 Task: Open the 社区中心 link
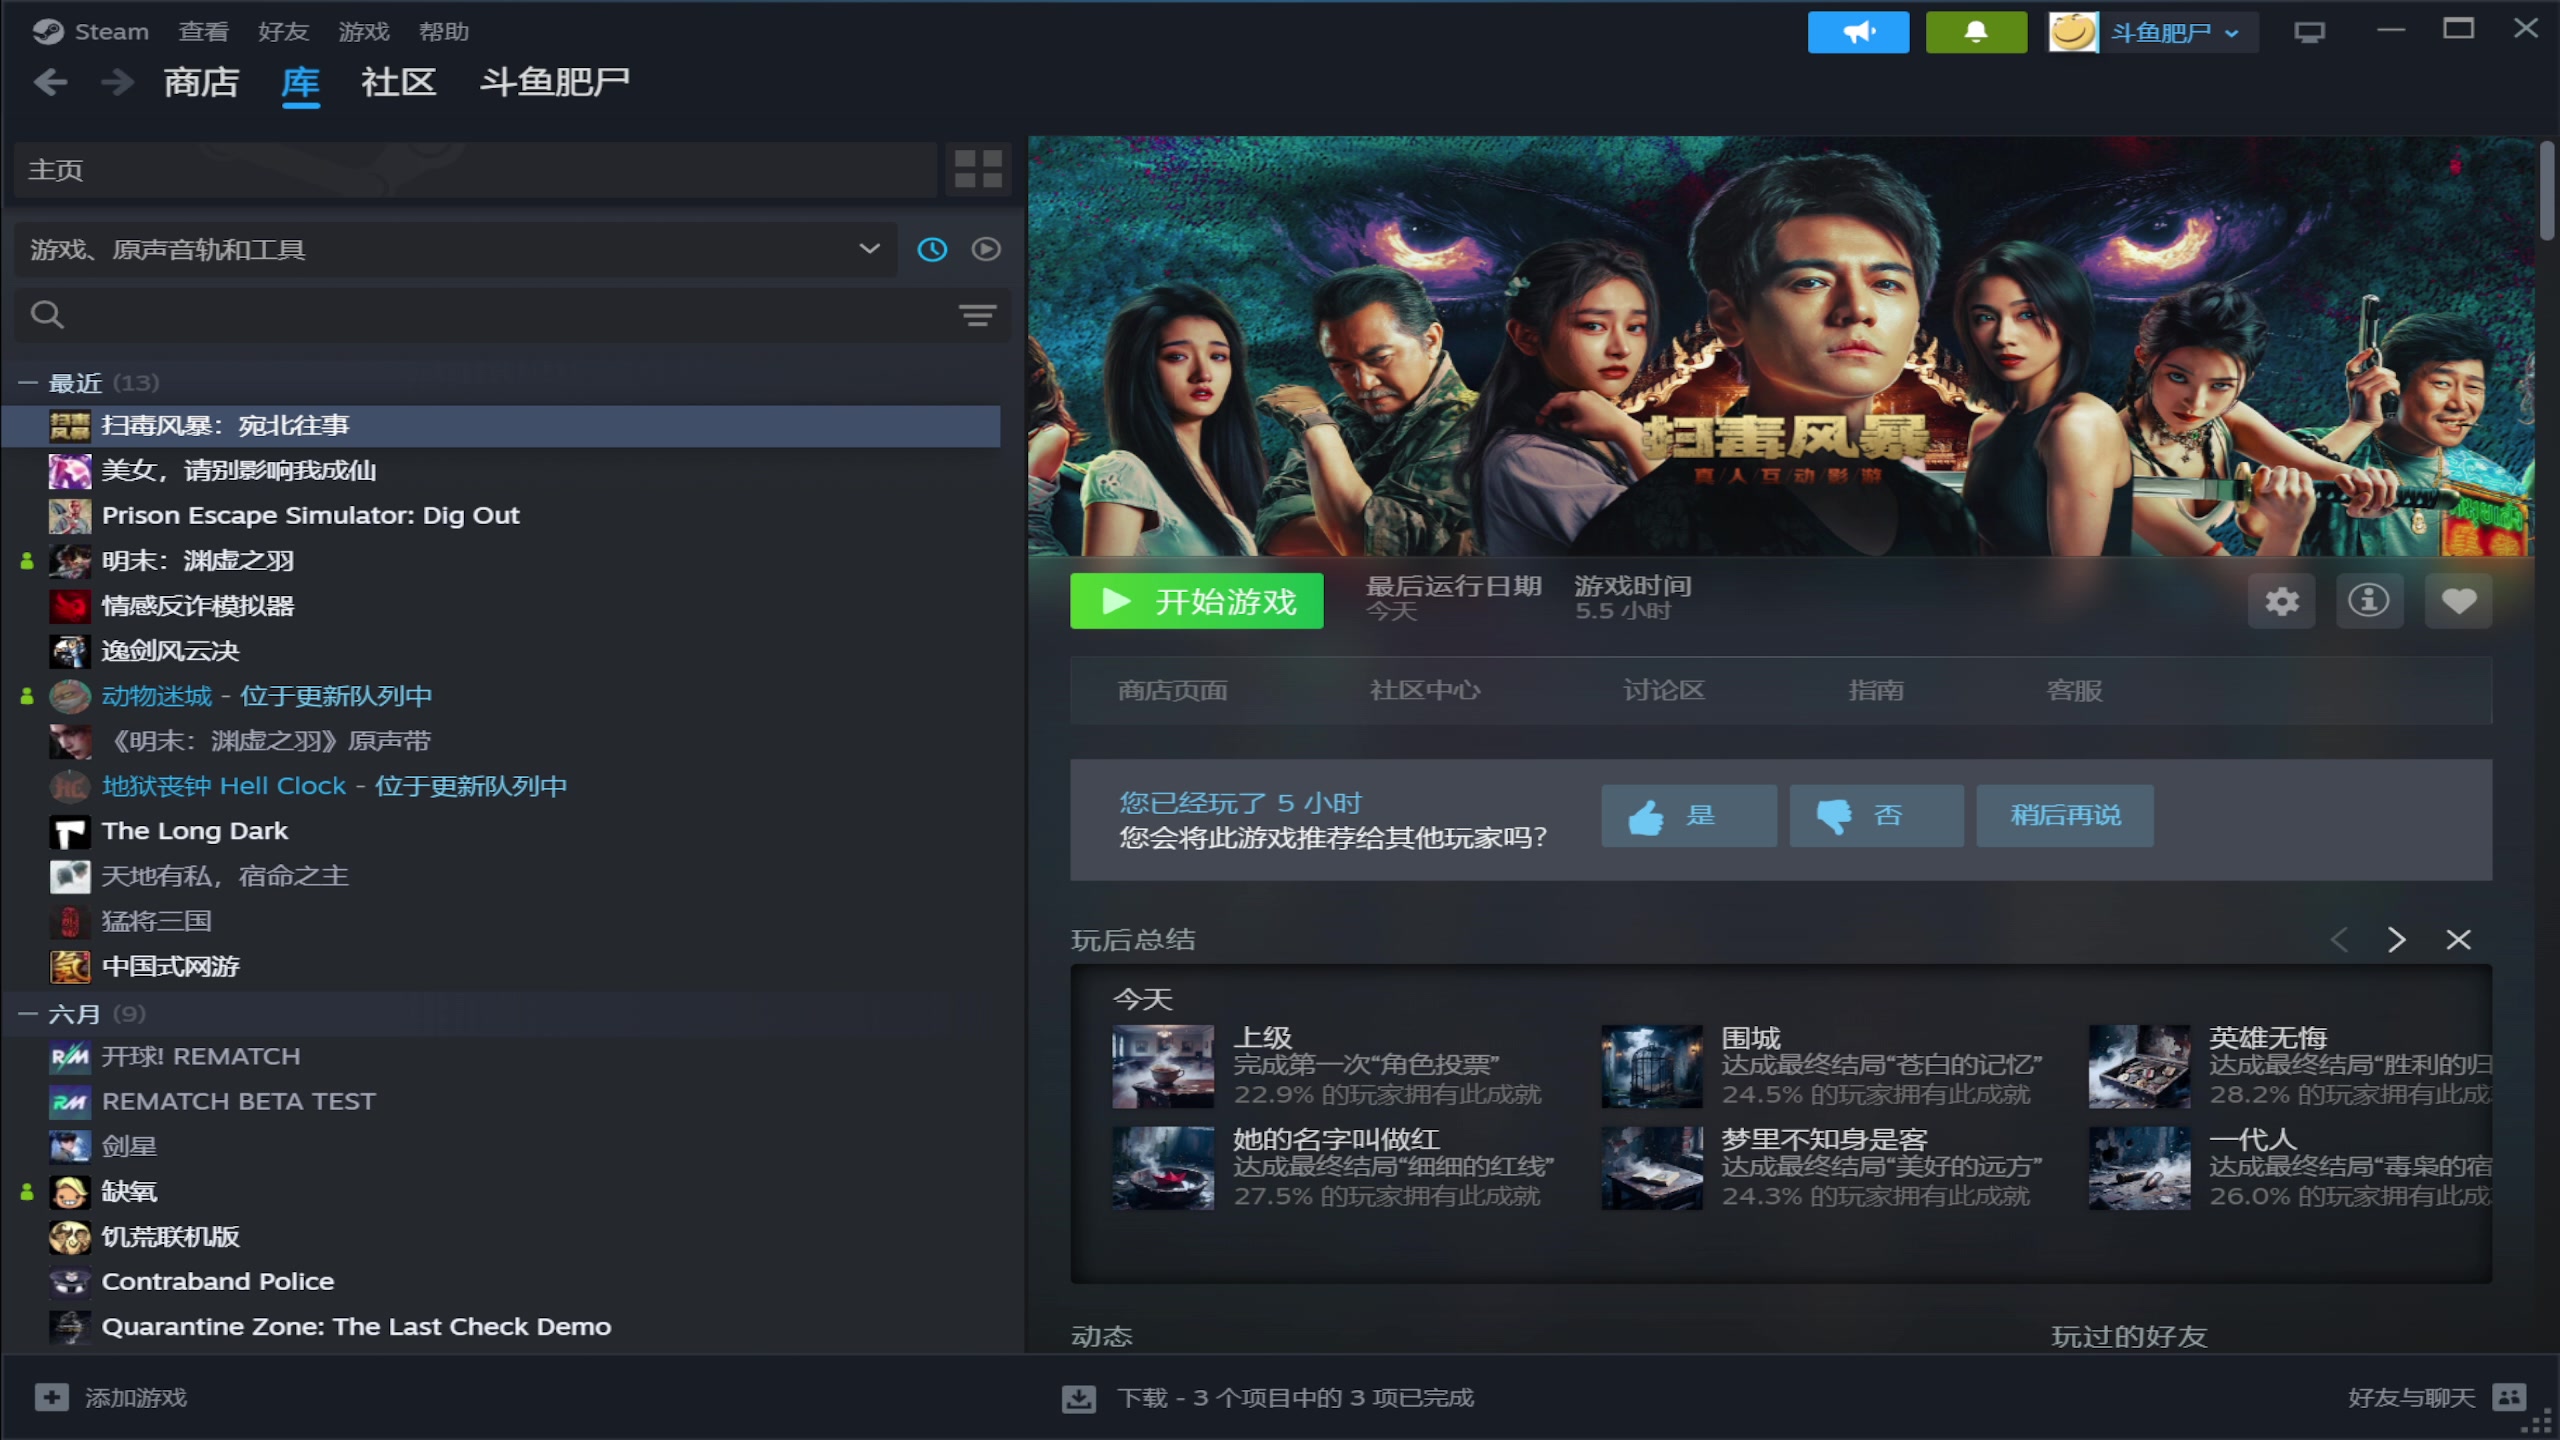[1424, 691]
